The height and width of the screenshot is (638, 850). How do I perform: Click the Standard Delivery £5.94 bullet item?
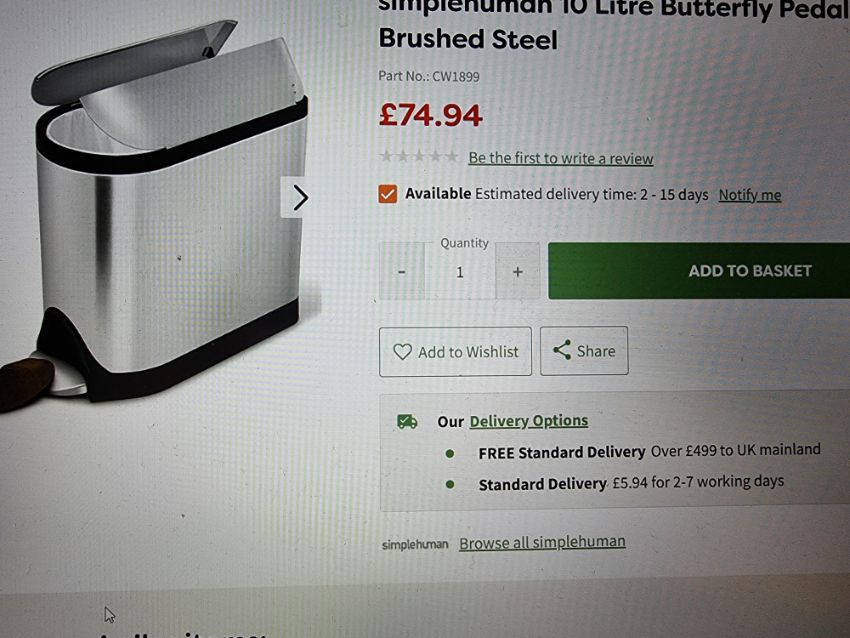[614, 482]
